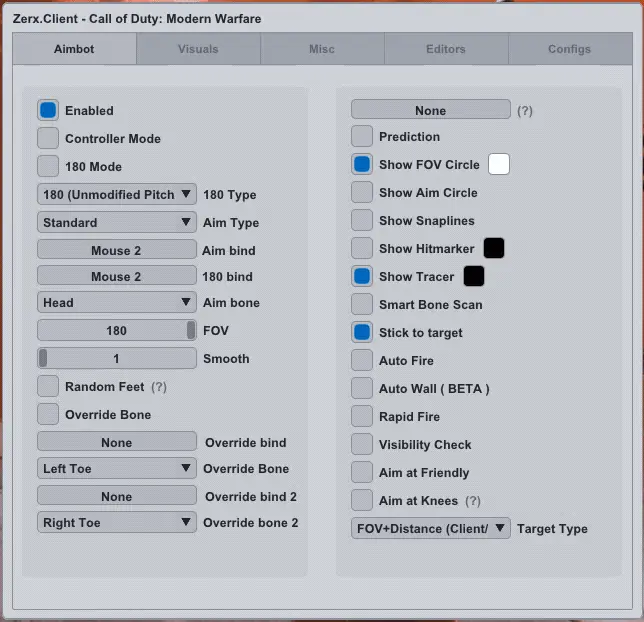Enable the 180 Mode checkbox

pos(48,166)
